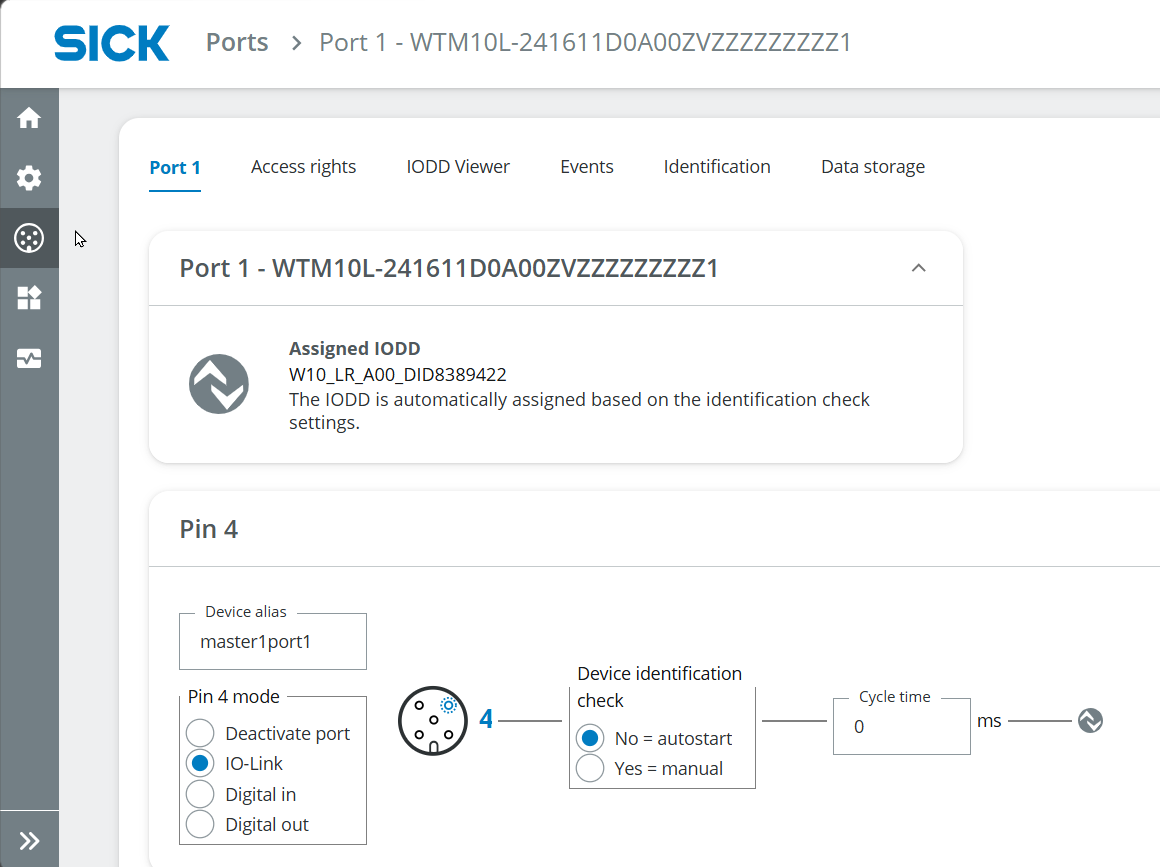Click the Cycle time input field
Screen dimensions: 1160x867
tap(902, 726)
